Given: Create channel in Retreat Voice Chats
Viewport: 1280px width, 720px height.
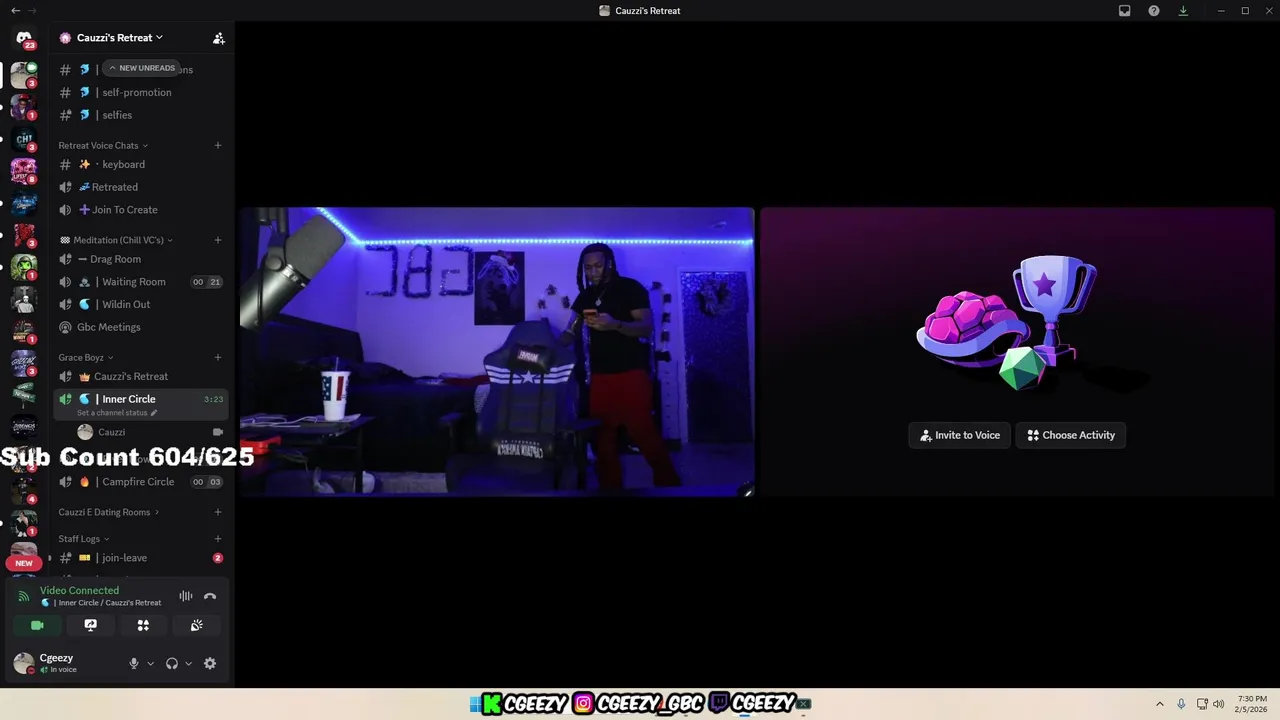Looking at the screenshot, I should tap(218, 146).
